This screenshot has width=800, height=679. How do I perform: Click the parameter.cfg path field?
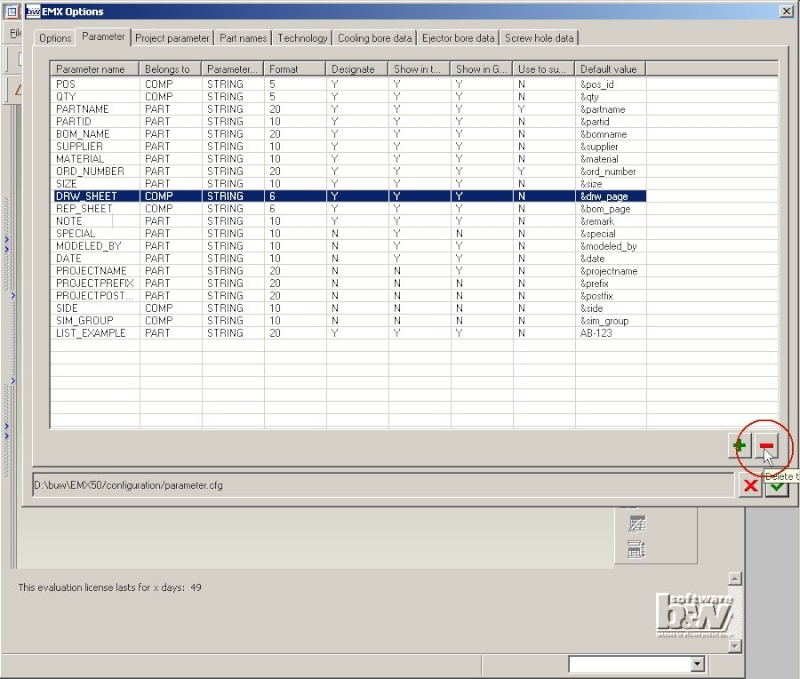coord(383,485)
